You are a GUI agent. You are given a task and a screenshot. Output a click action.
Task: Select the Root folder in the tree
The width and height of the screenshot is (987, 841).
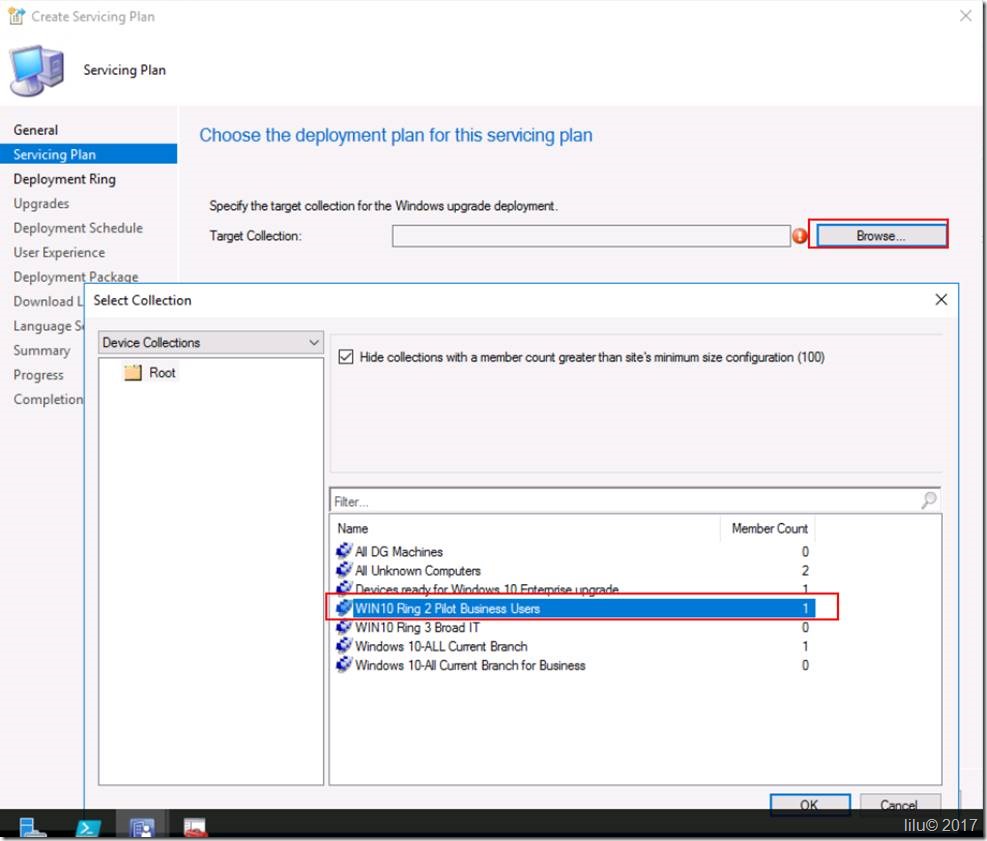click(x=162, y=373)
